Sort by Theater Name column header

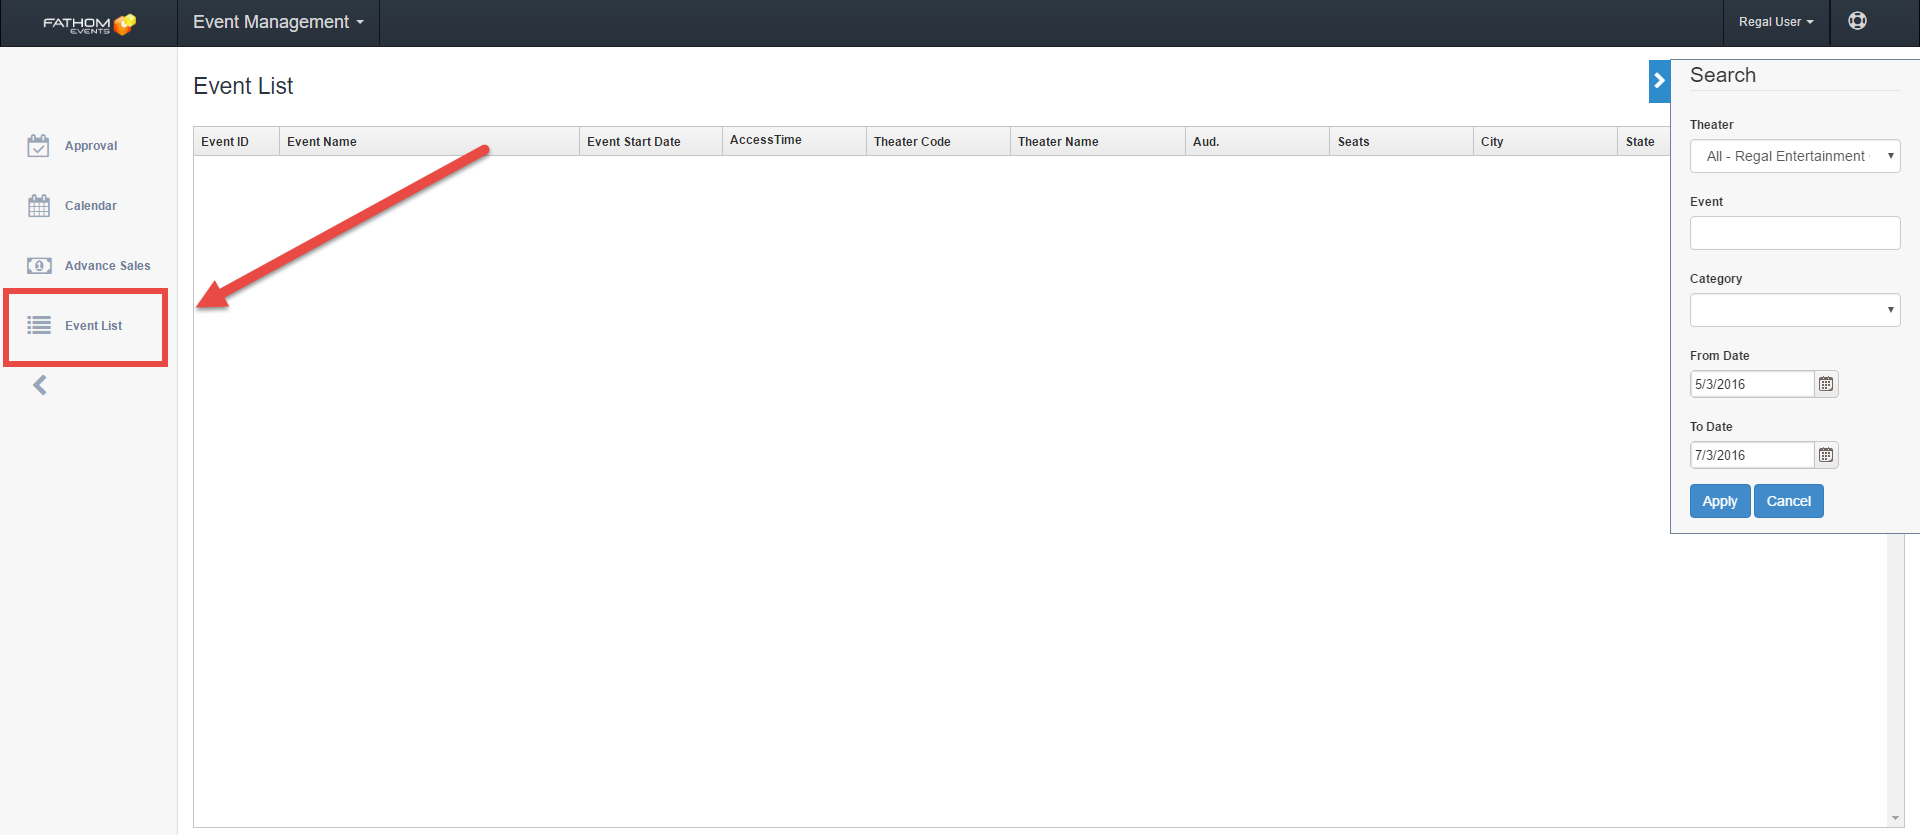[1058, 142]
